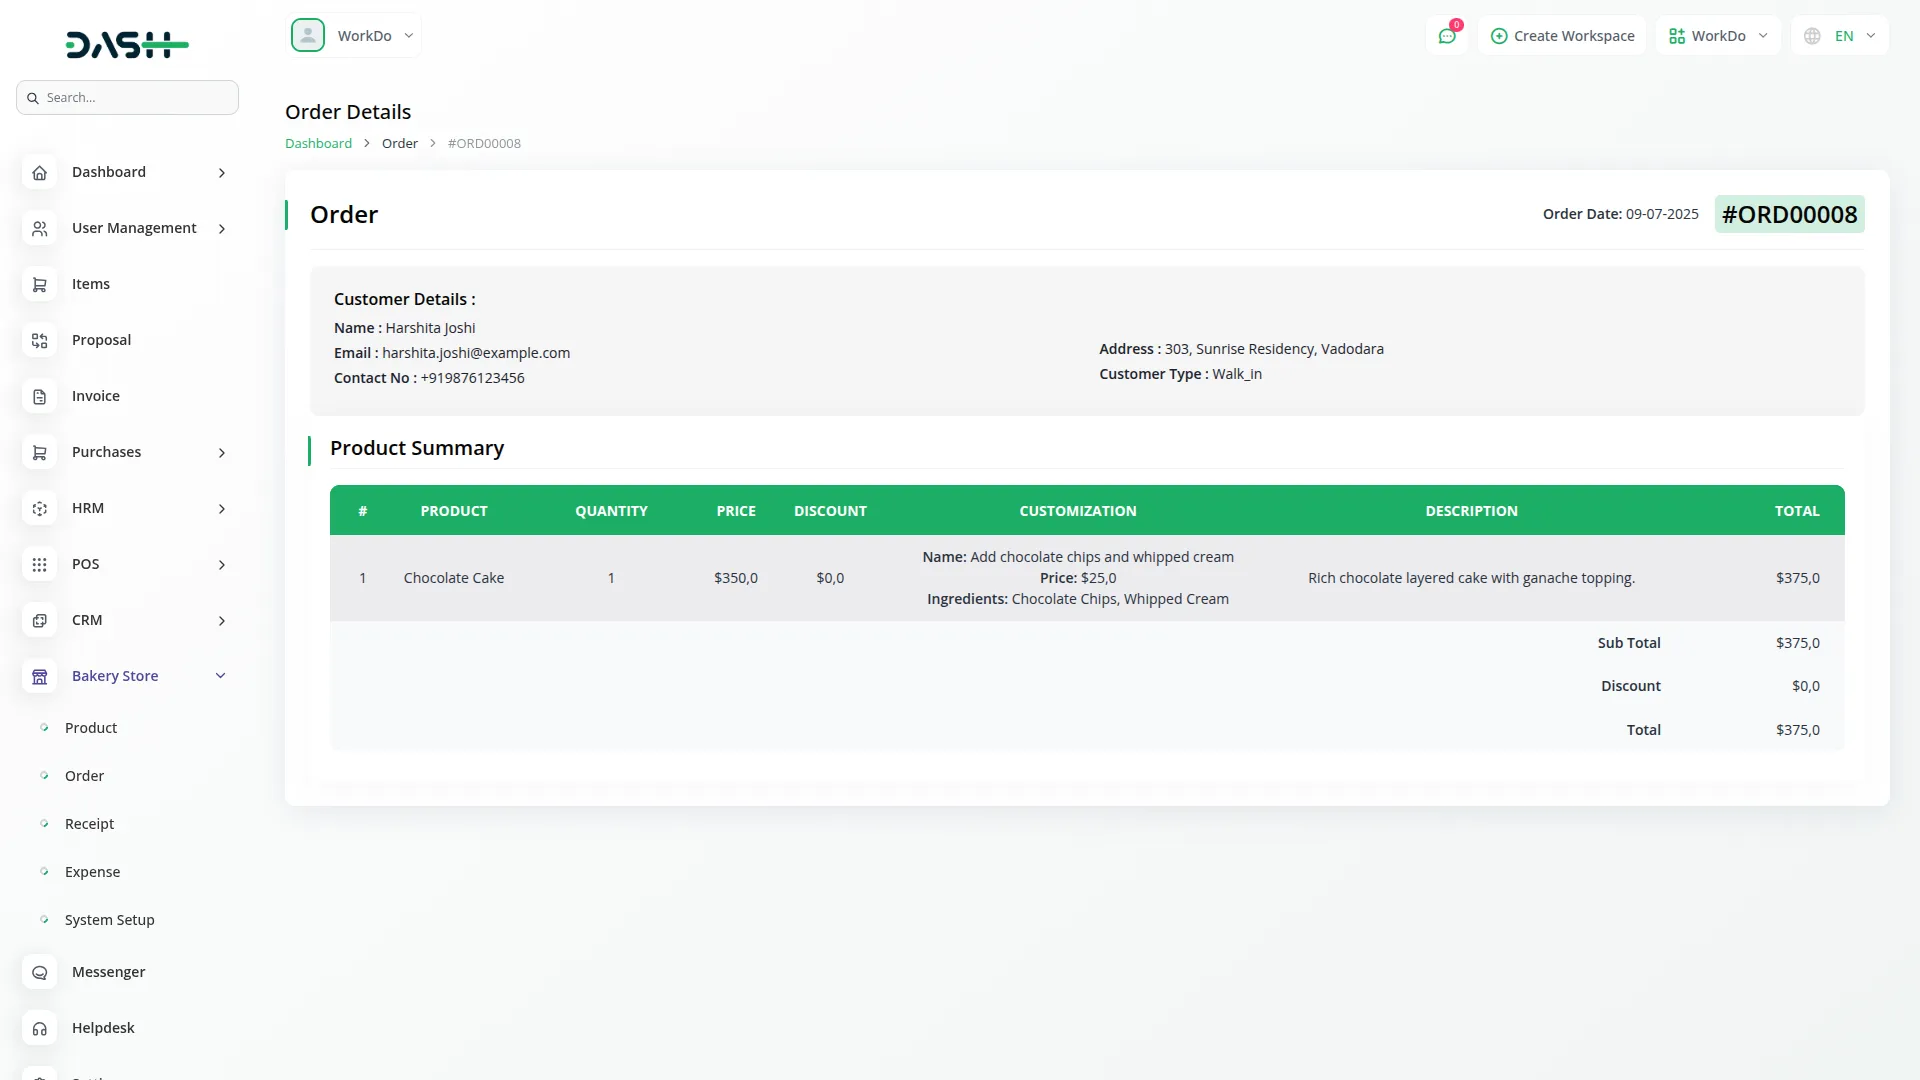This screenshot has height=1080, width=1920.
Task: Click the Create Workspace button
Action: (1562, 36)
